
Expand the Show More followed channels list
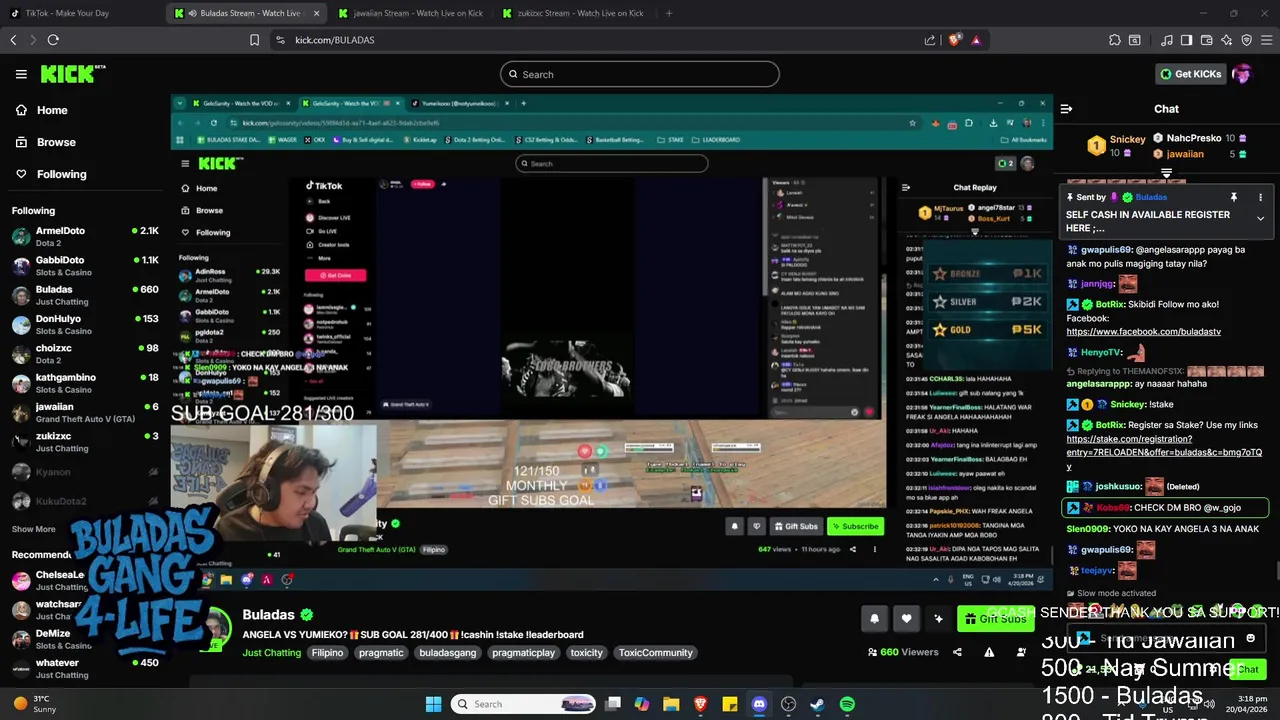coord(34,529)
